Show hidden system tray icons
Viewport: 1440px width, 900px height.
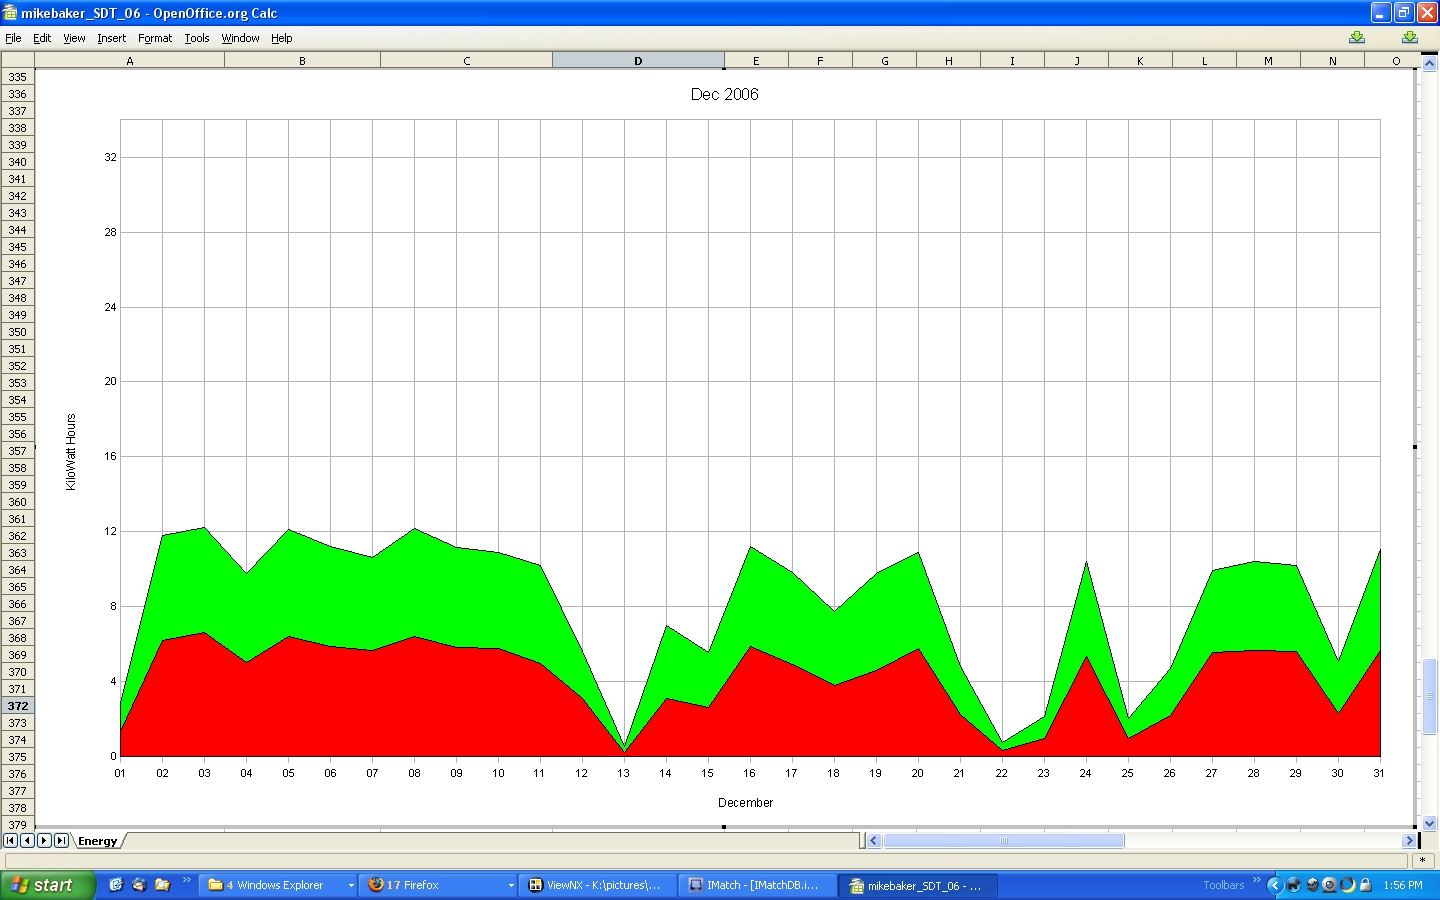click(1274, 885)
